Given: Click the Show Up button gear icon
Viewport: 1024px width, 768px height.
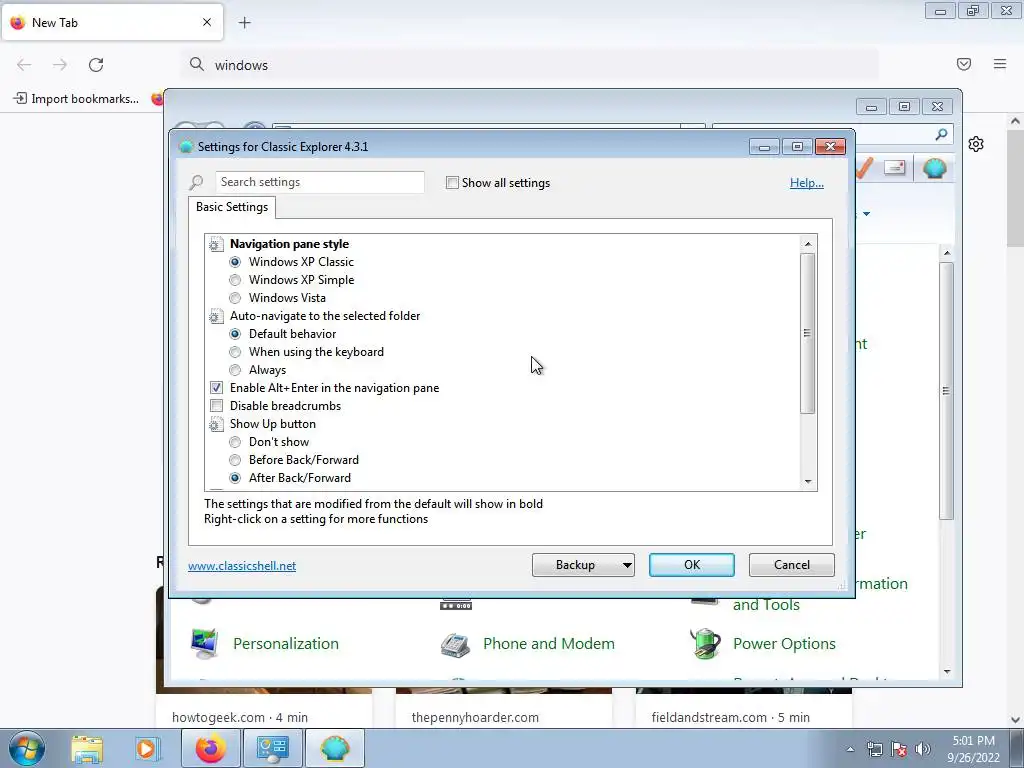Looking at the screenshot, I should point(216,424).
